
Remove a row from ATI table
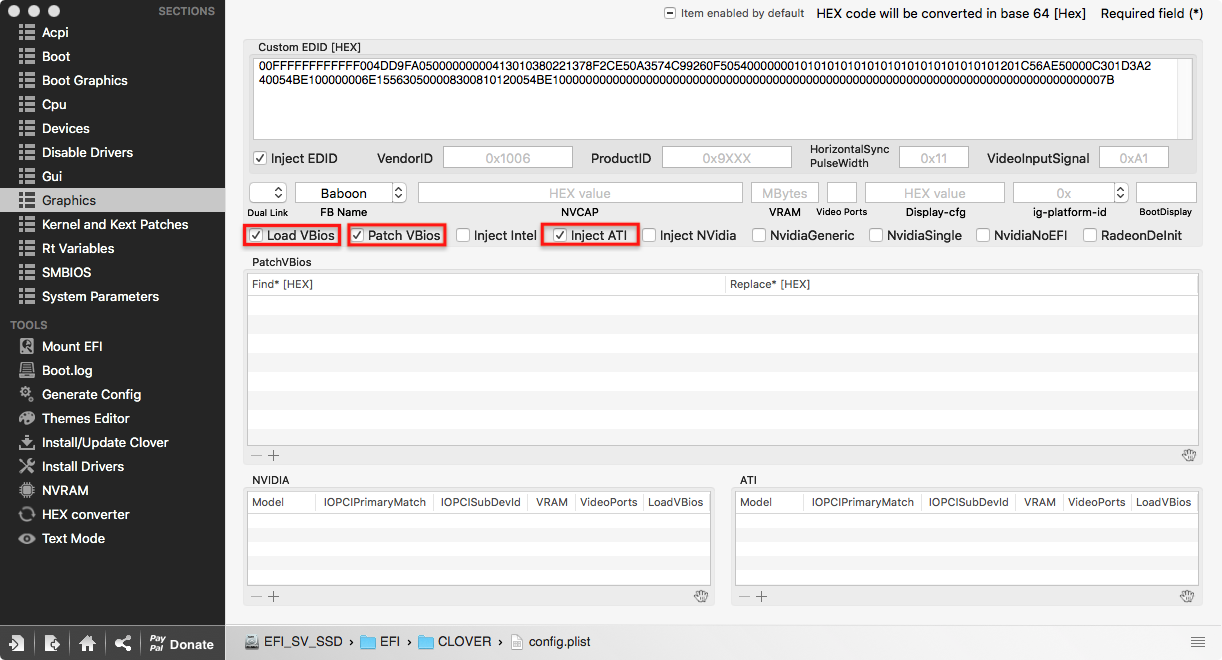(744, 596)
